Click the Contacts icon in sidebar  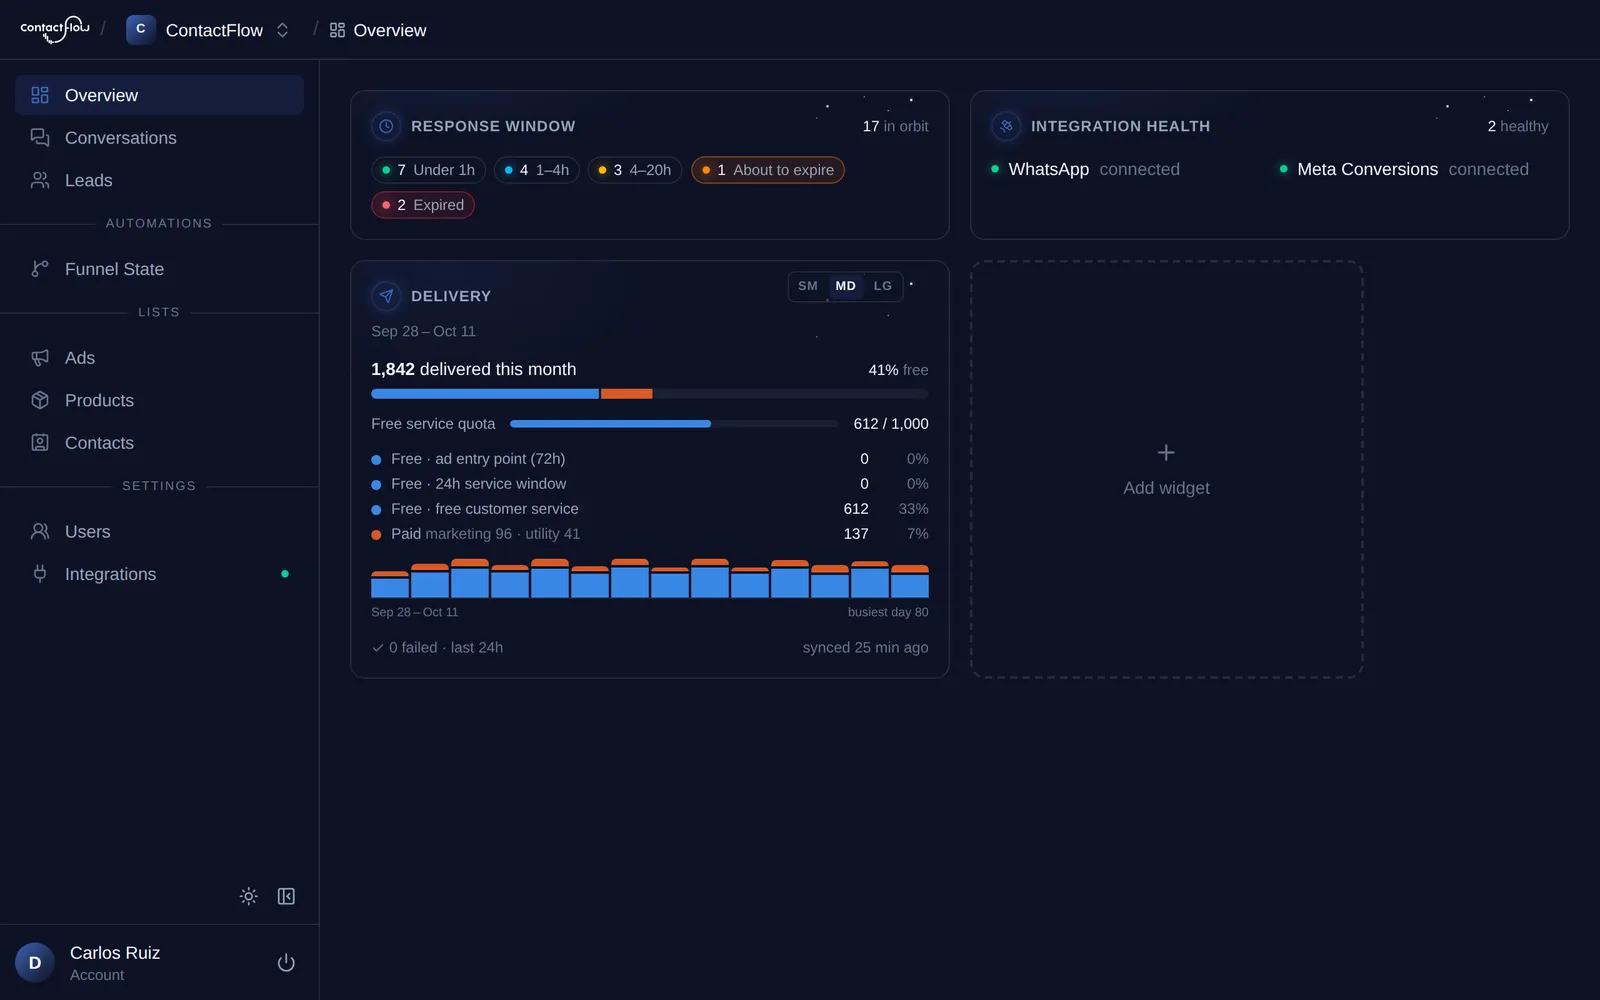(40, 443)
